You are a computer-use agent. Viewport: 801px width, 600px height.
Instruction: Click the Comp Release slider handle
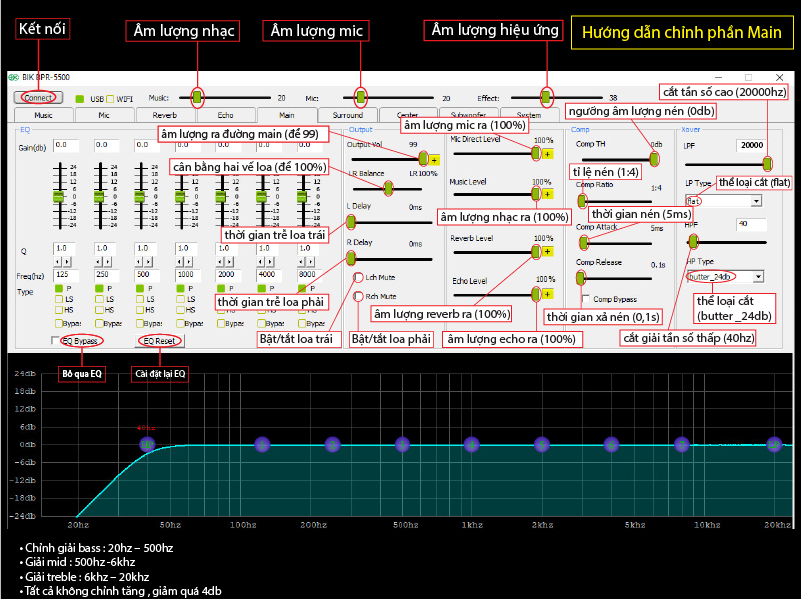tap(580, 278)
